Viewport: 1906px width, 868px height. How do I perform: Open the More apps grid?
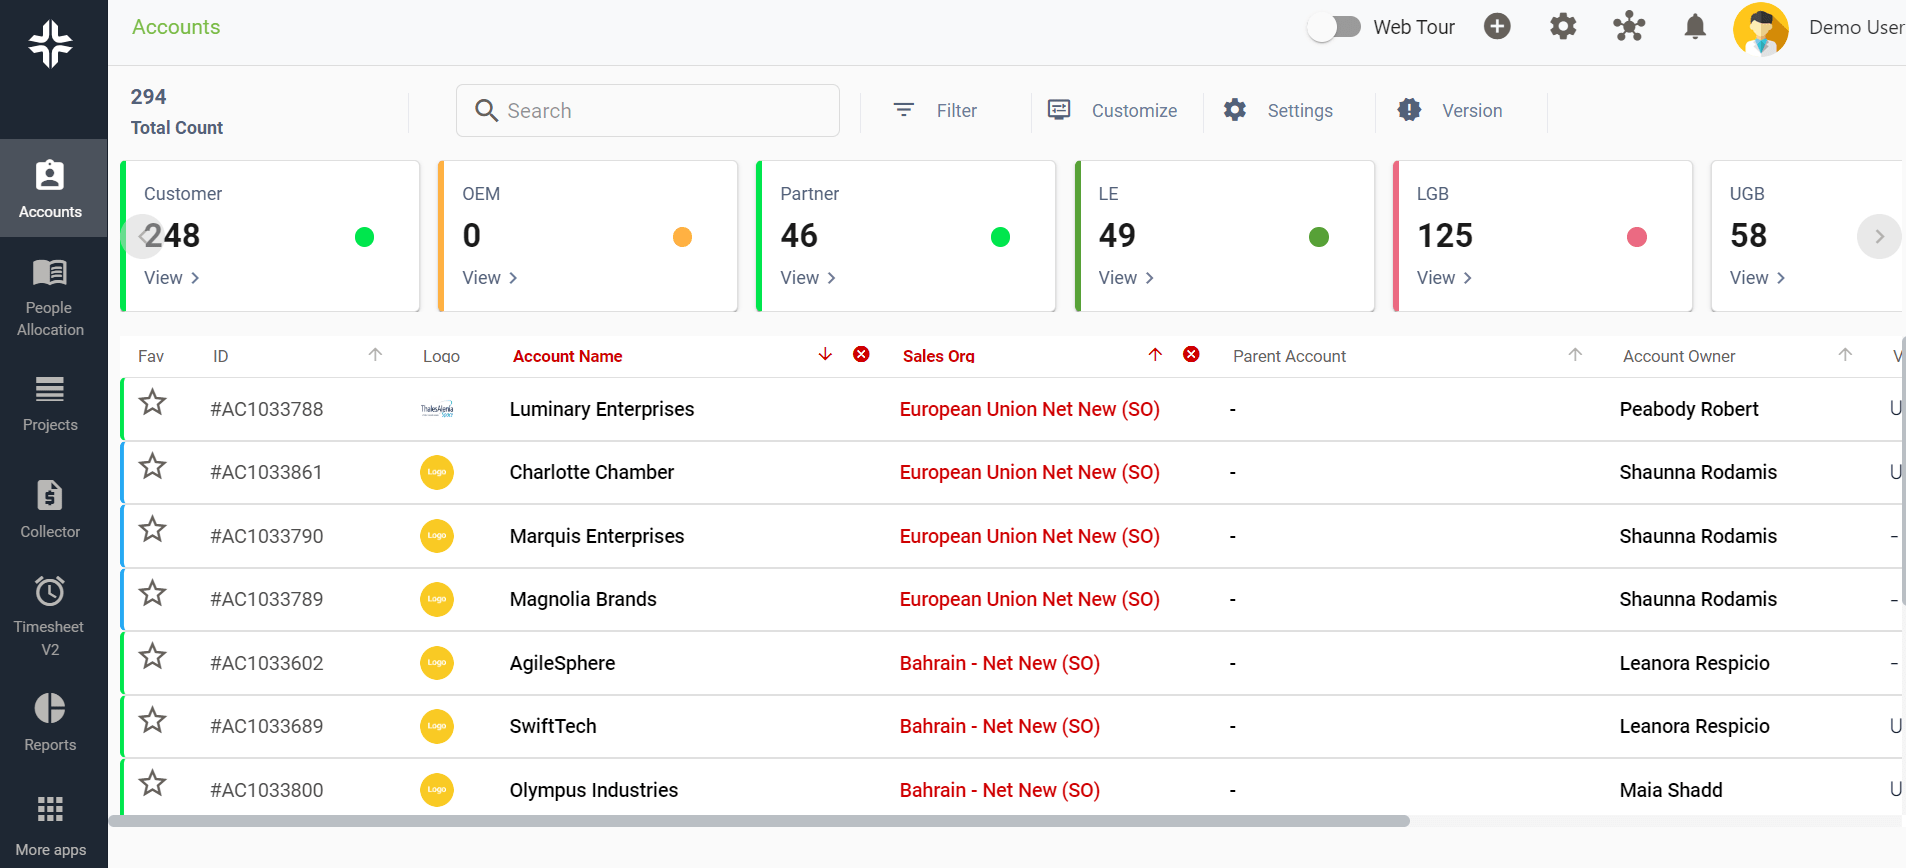50,825
